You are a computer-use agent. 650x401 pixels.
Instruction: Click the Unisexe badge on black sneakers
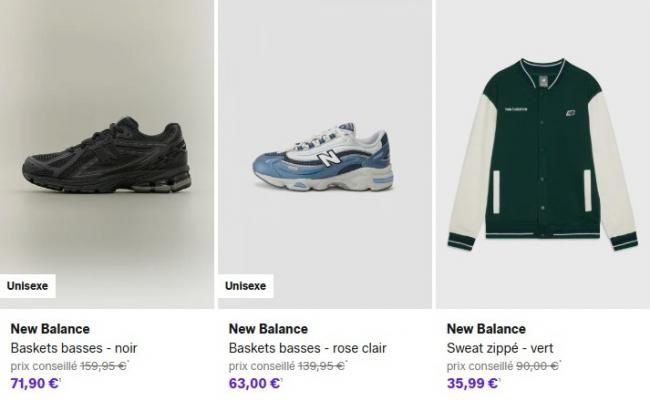tap(27, 286)
